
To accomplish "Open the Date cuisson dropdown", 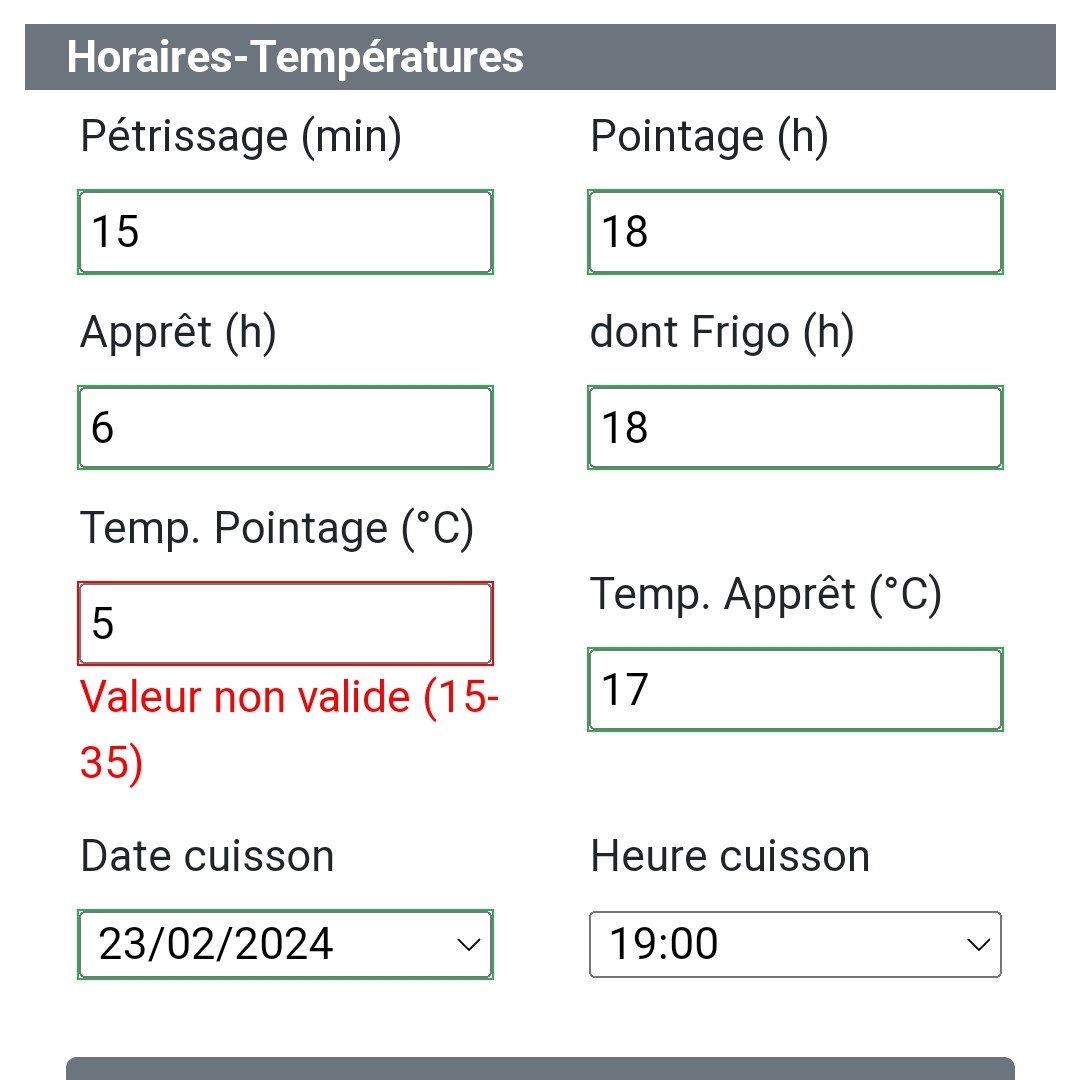I will click(x=285, y=944).
